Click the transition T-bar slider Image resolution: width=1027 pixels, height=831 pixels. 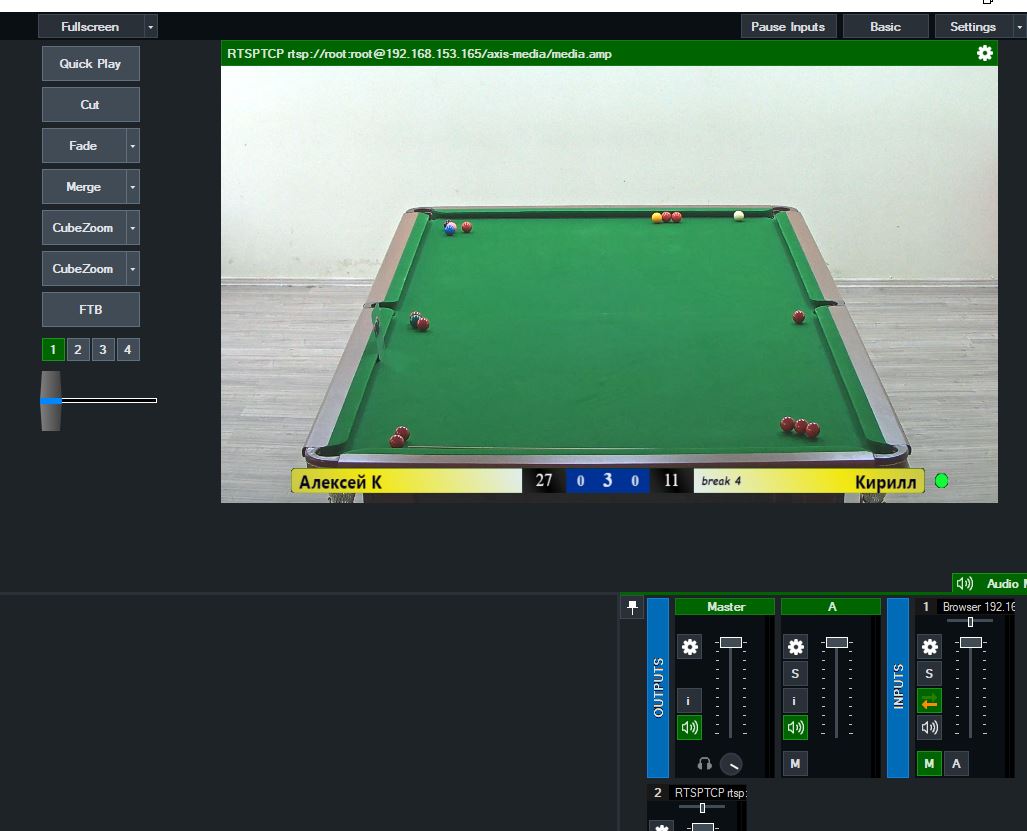51,400
